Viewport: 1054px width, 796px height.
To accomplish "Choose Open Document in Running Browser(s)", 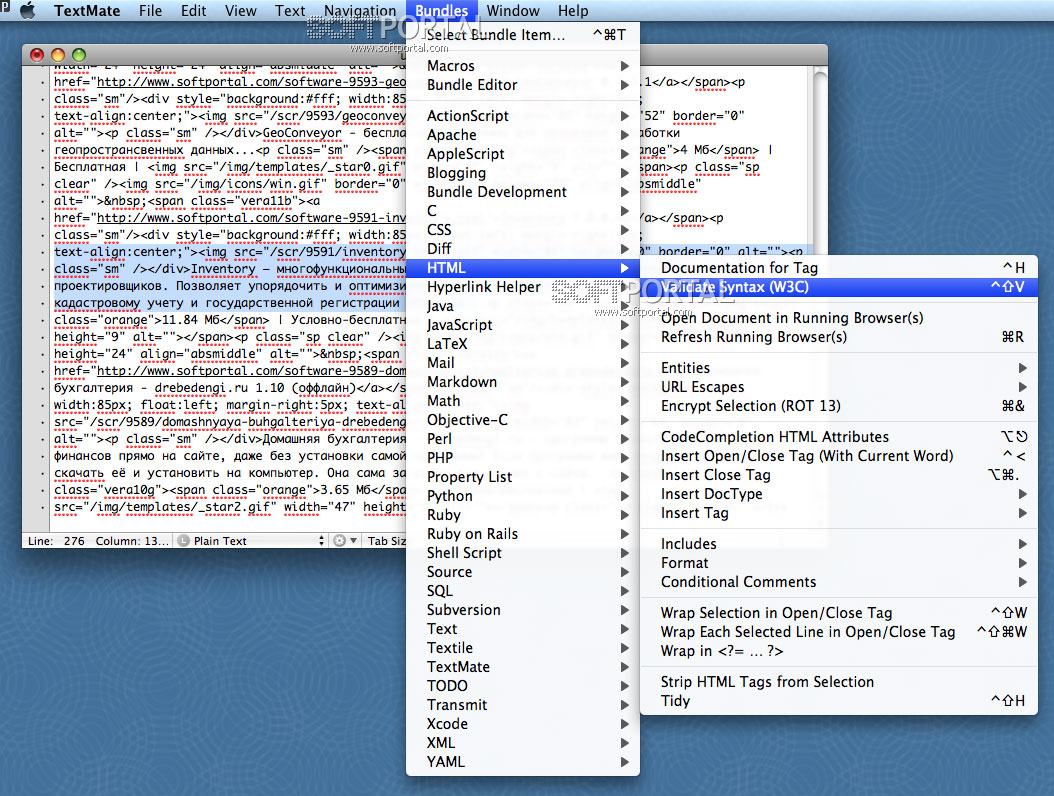I will [839, 318].
